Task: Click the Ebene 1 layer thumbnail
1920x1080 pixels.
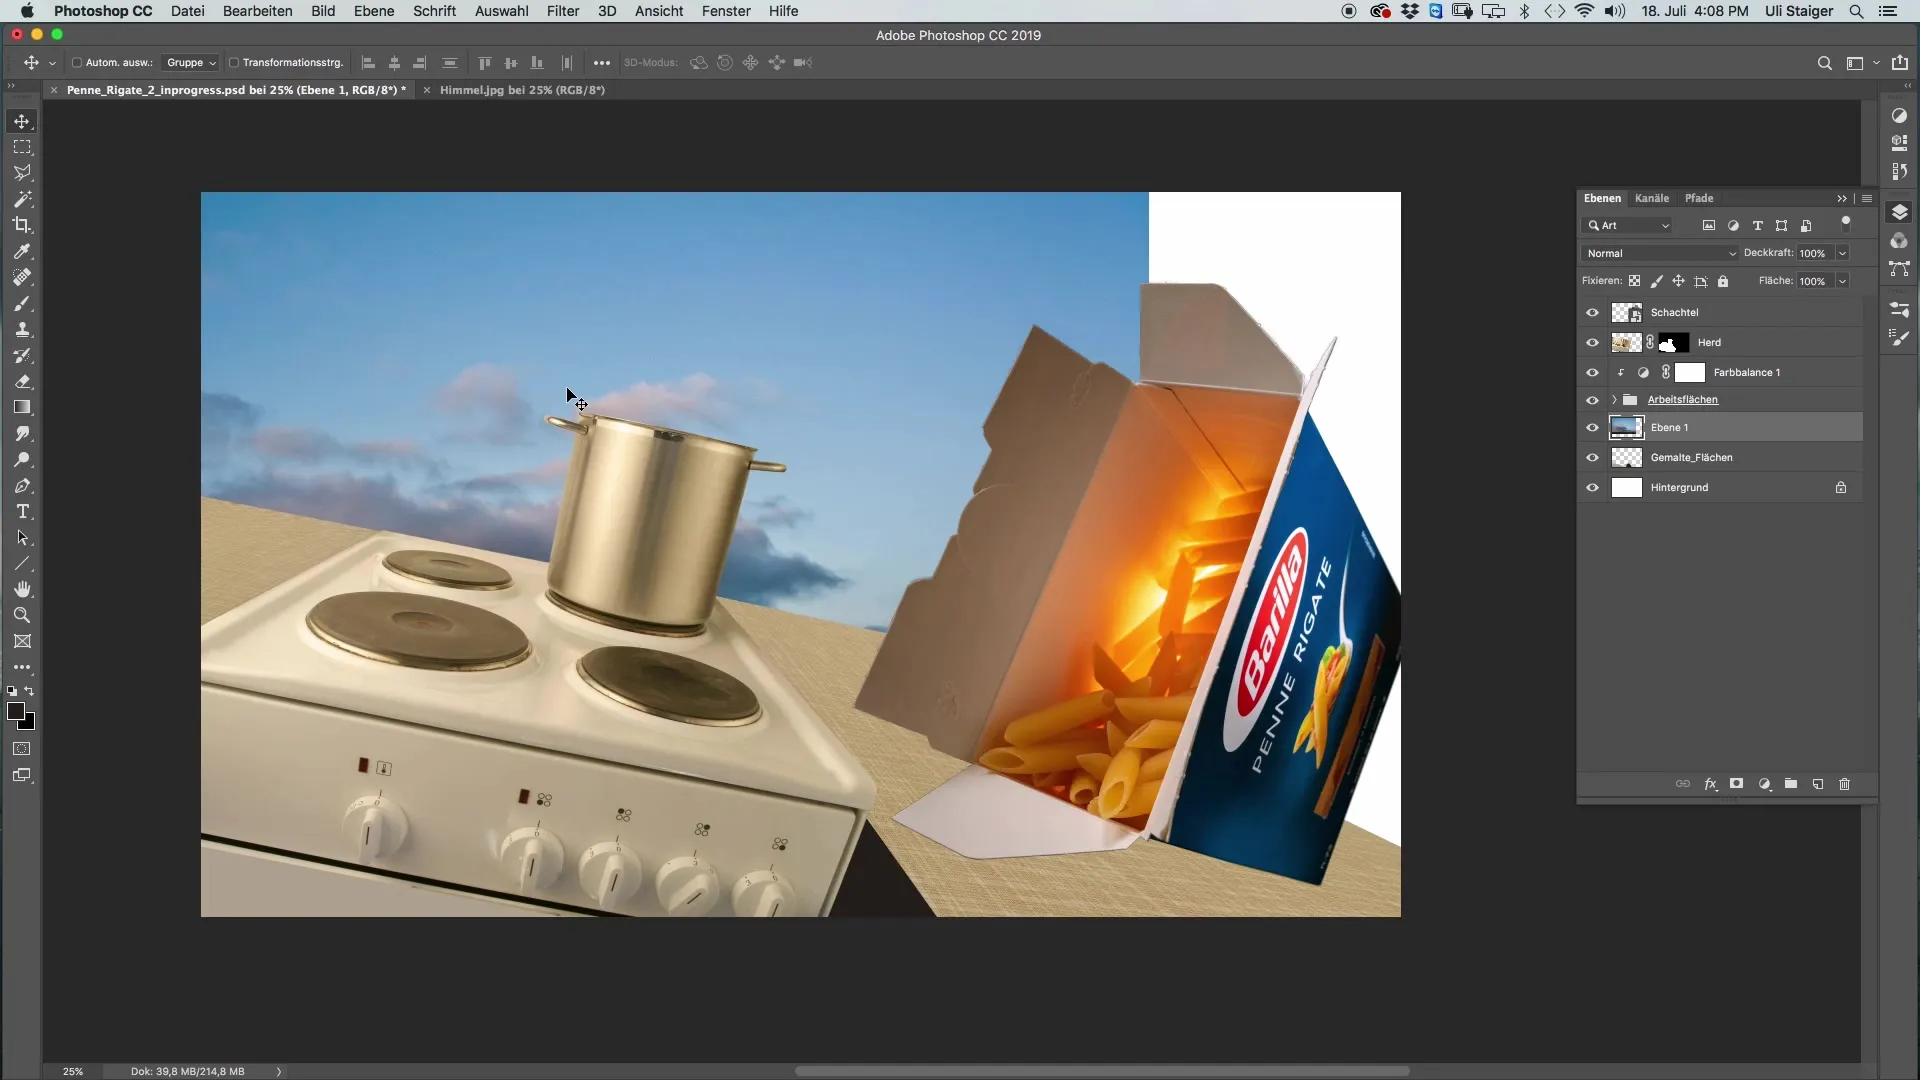Action: [x=1626, y=427]
